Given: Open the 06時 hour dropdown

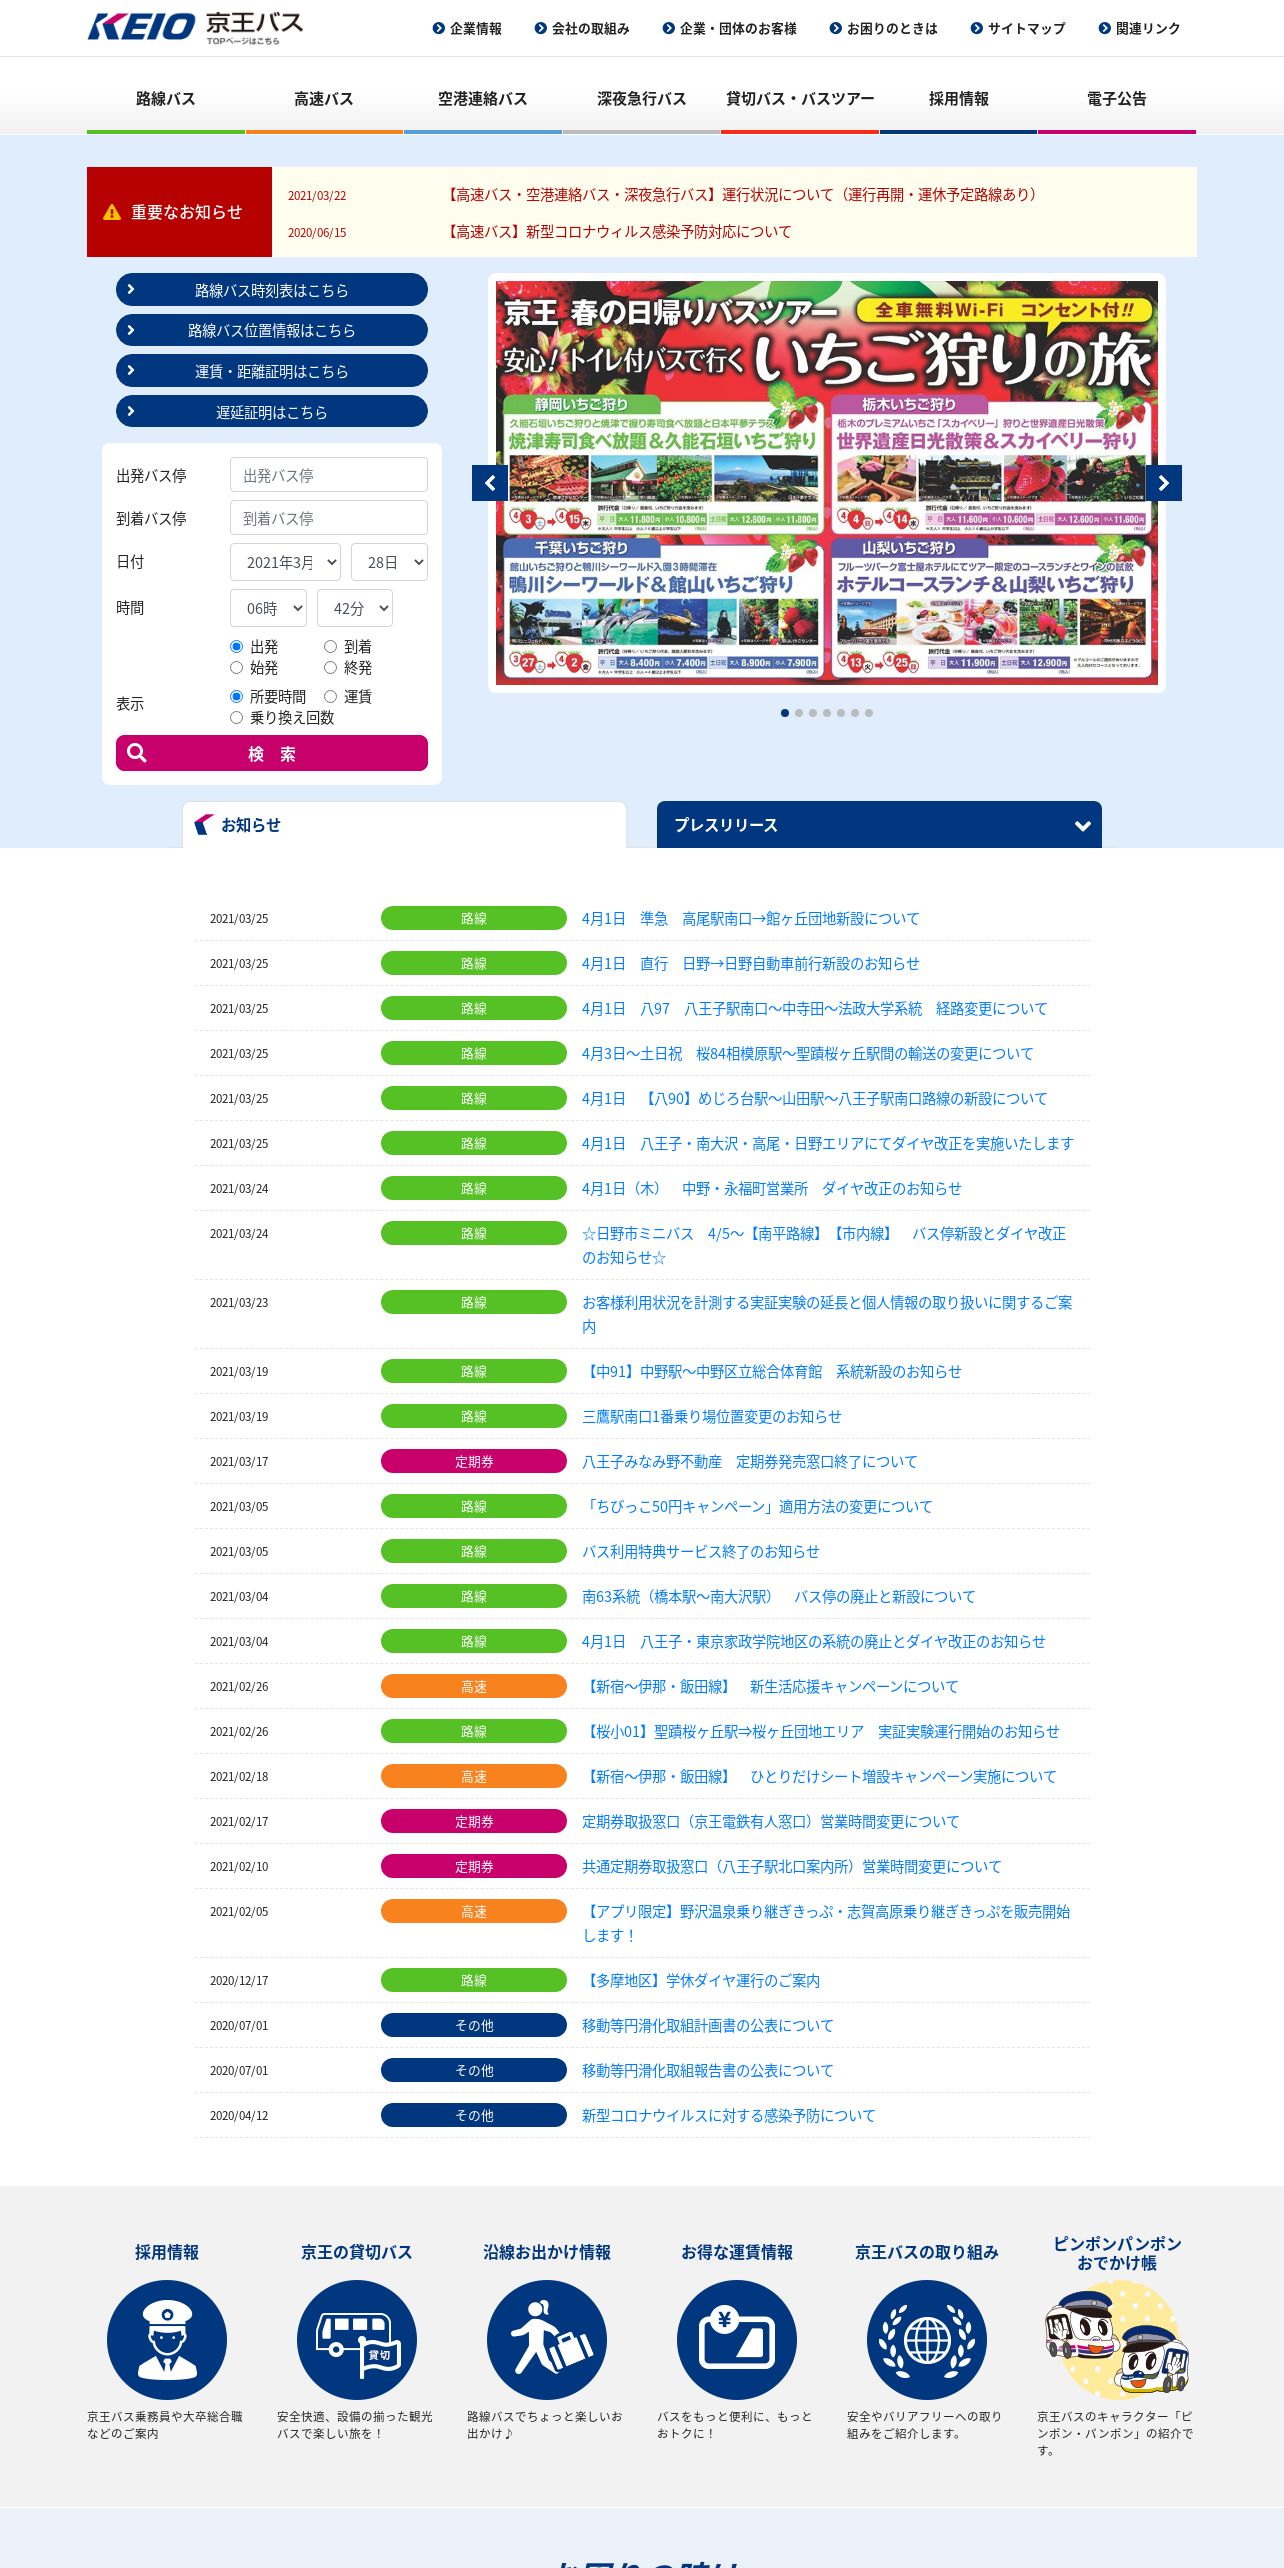Looking at the screenshot, I should pos(268,608).
